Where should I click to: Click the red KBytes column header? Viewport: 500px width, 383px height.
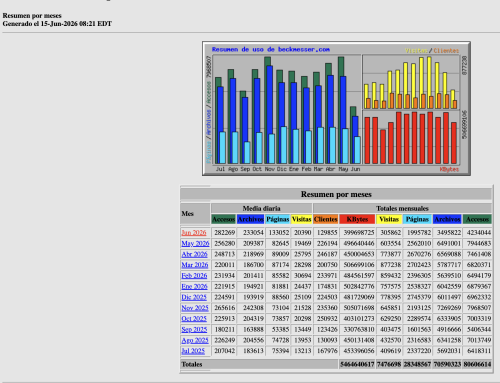coord(357,219)
